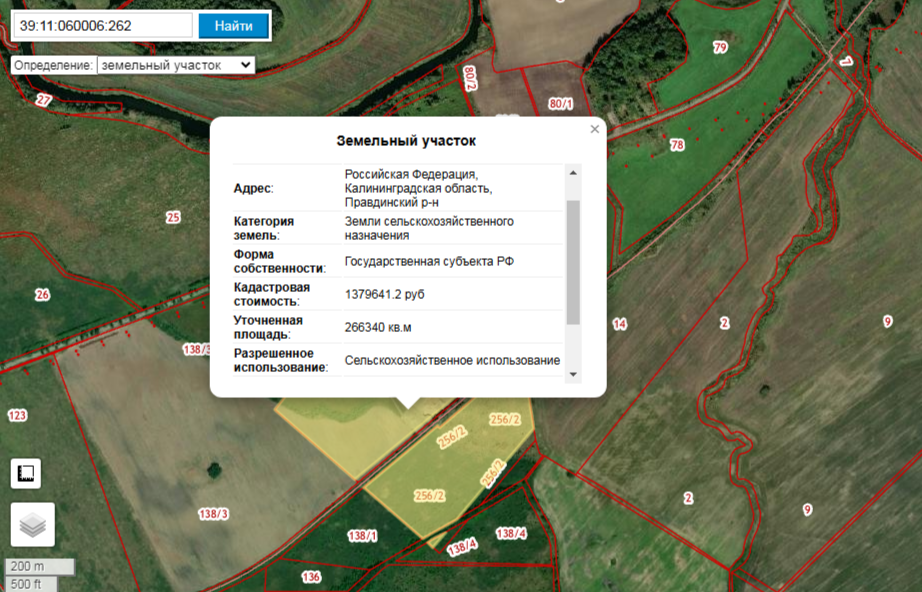This screenshot has width=922, height=592.
Task: Select parcel 123 at left edge
Action: 17,414
